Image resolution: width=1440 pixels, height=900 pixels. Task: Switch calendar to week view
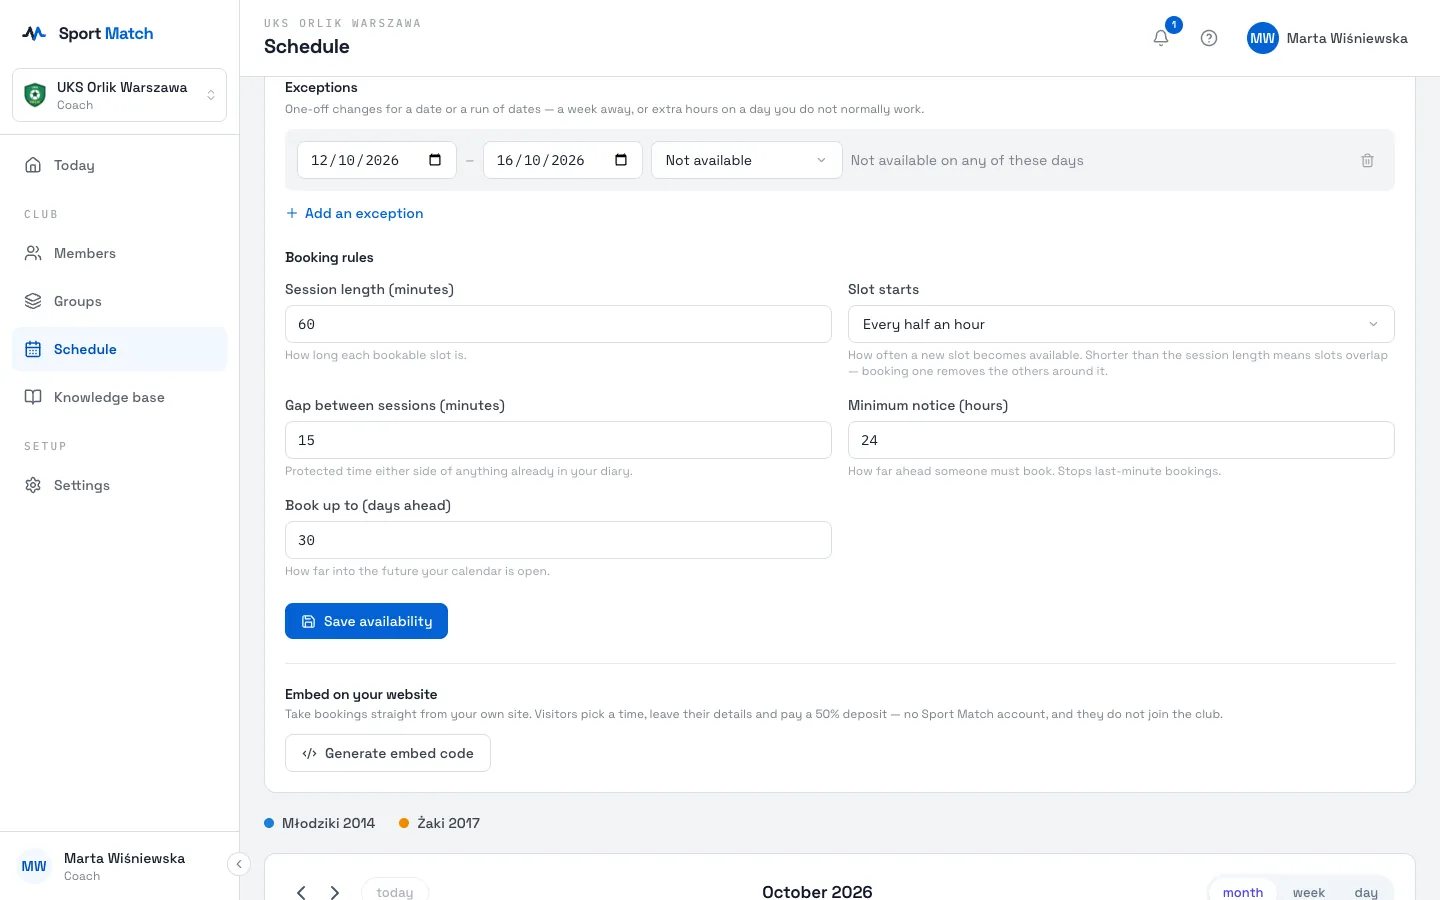click(x=1308, y=892)
